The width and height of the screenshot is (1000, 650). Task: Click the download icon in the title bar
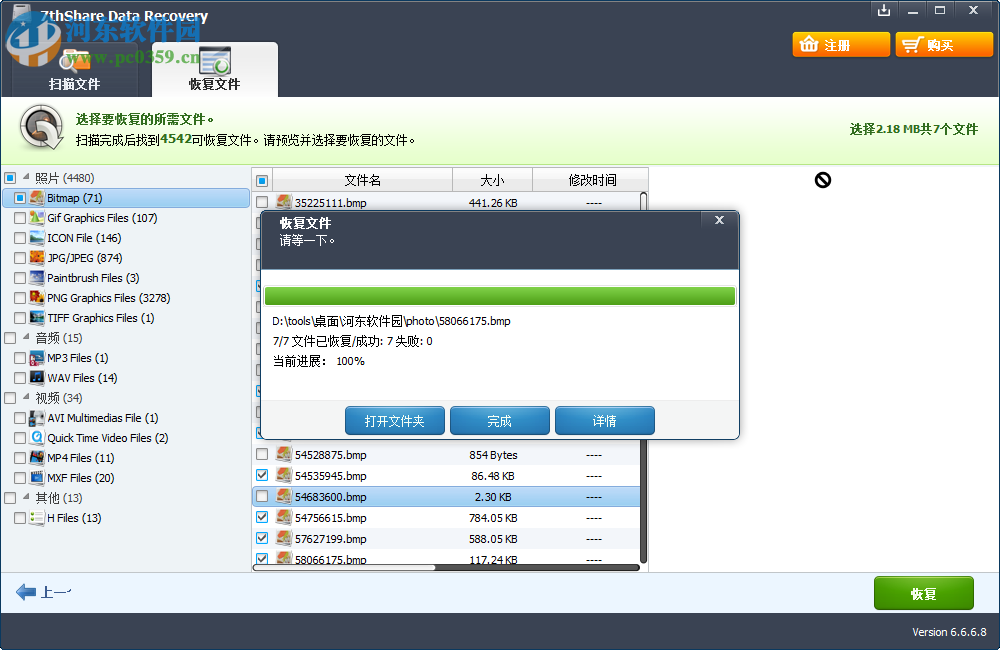[x=884, y=10]
